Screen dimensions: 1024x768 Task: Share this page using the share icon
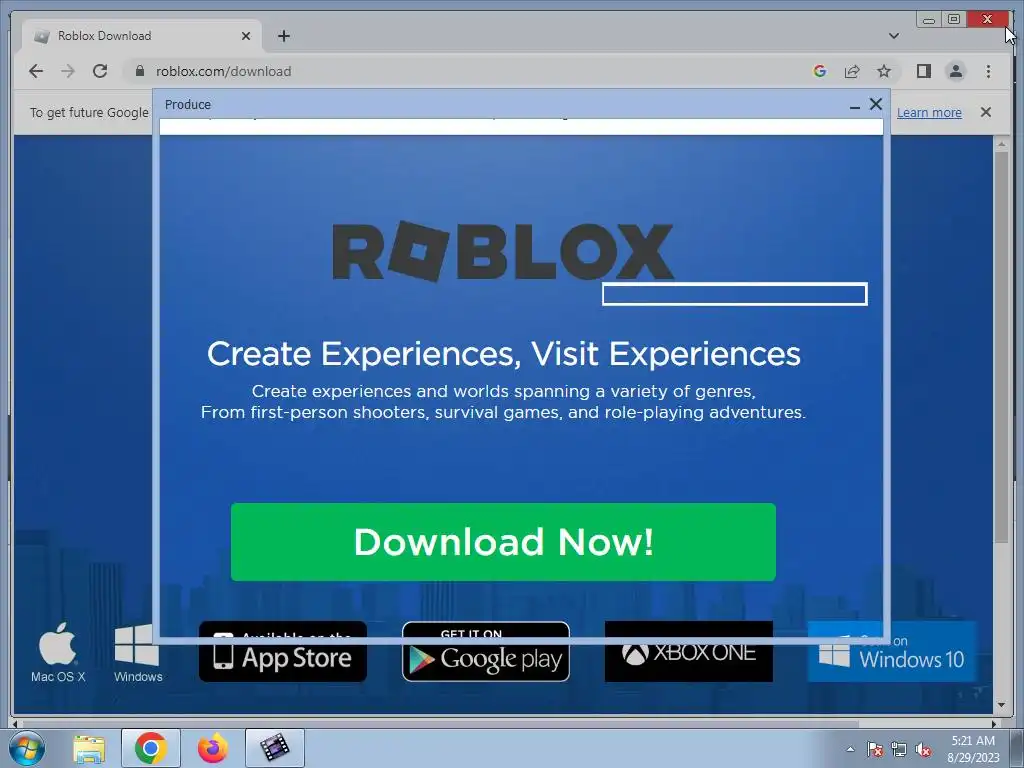[x=852, y=71]
